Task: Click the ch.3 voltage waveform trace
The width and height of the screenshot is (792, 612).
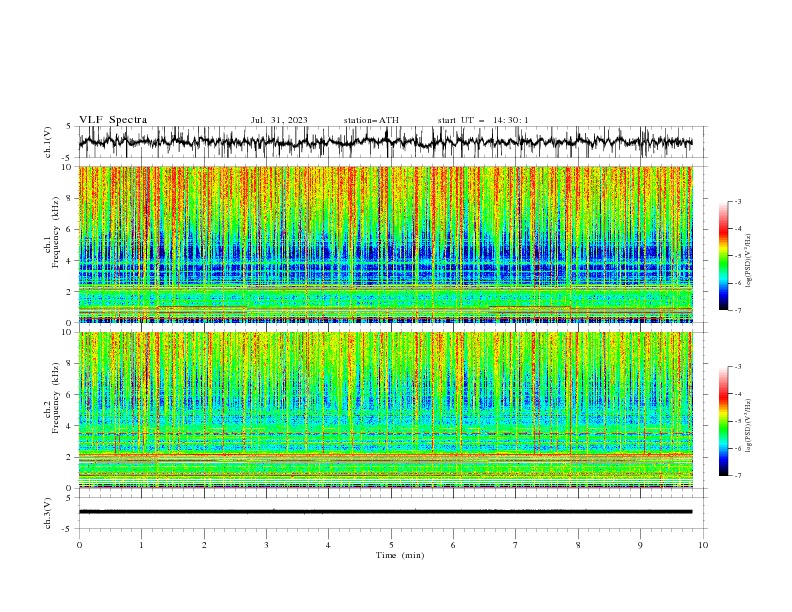Action: click(385, 512)
